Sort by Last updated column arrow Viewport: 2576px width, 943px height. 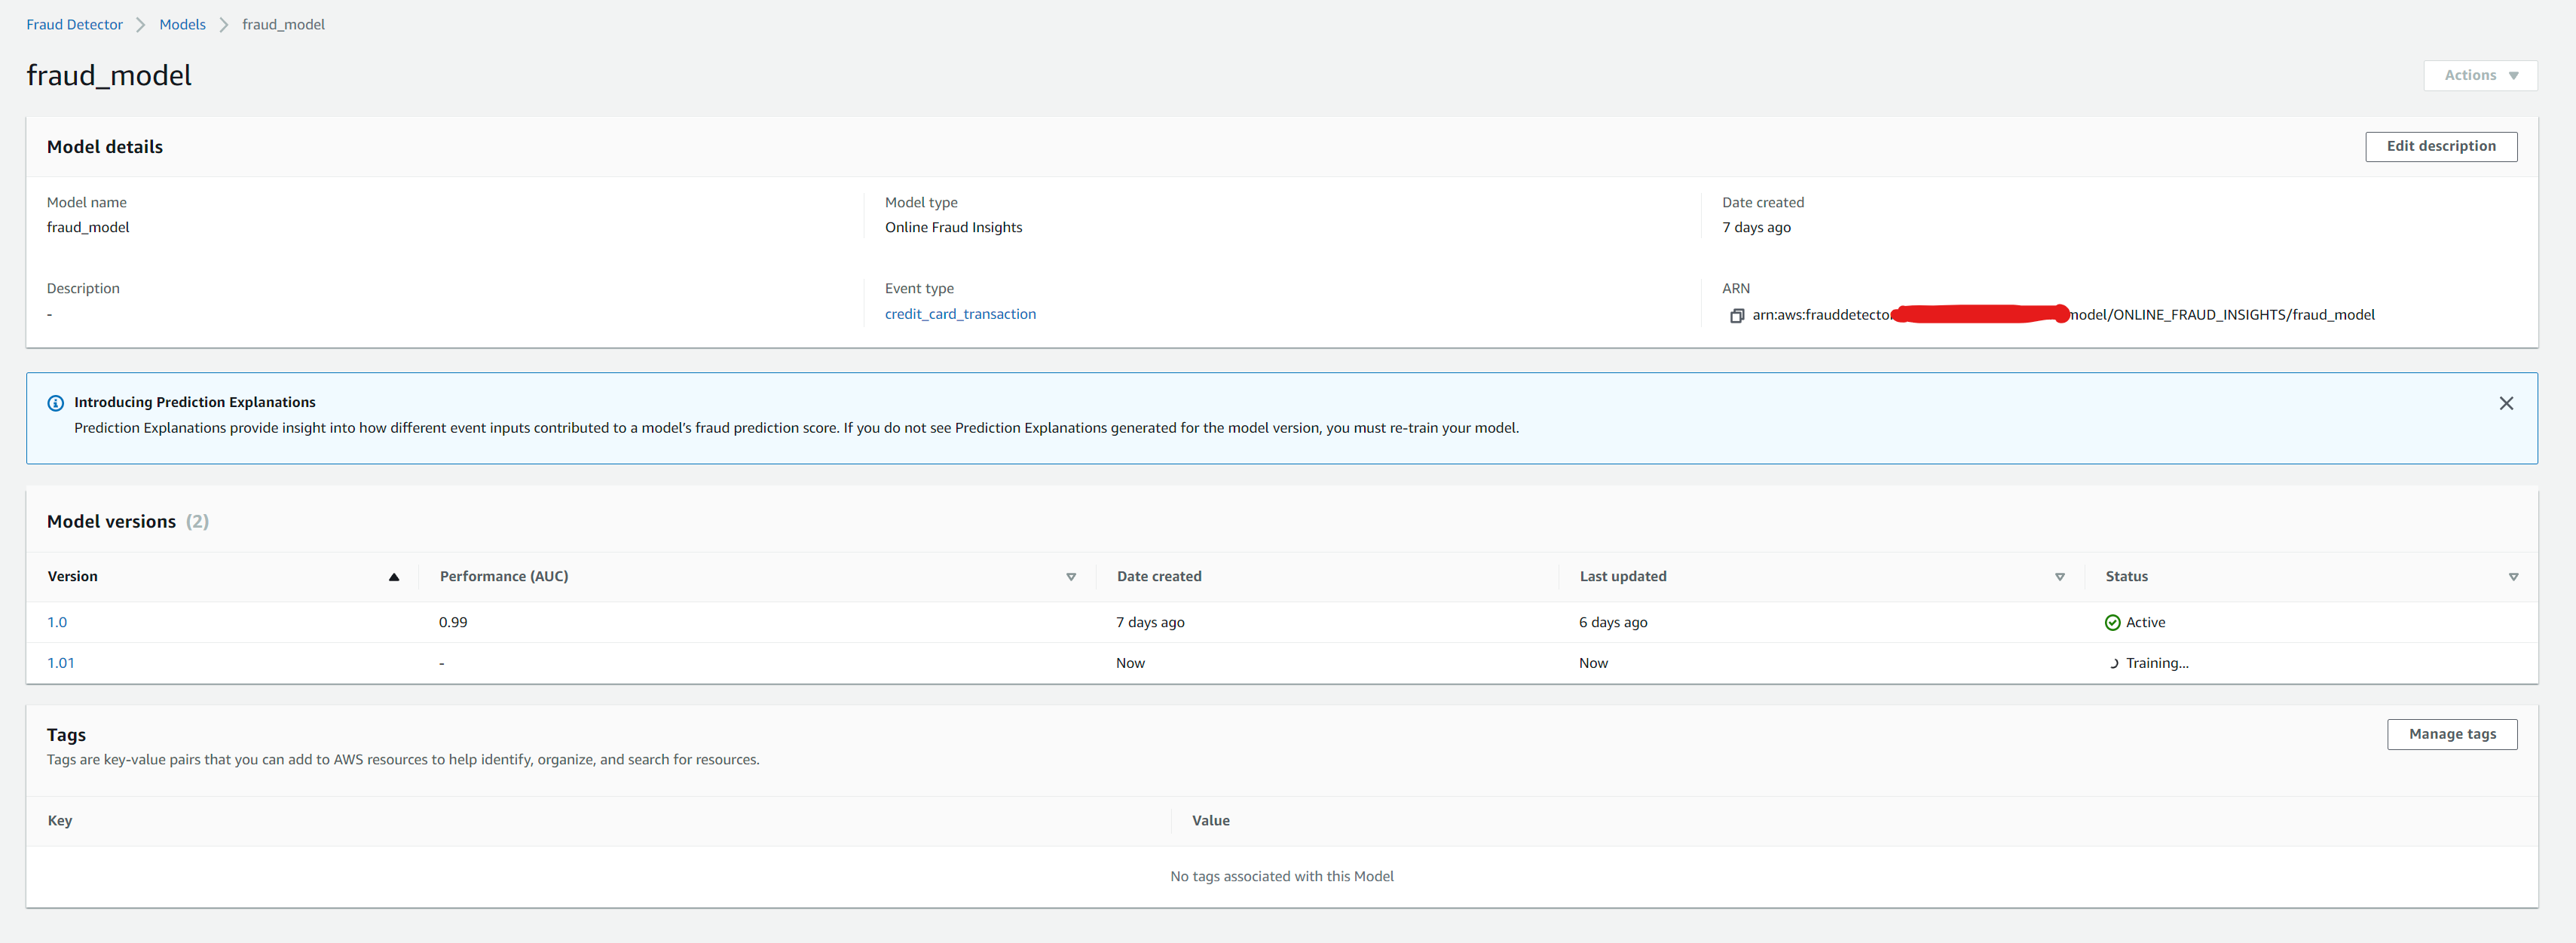click(x=2059, y=577)
